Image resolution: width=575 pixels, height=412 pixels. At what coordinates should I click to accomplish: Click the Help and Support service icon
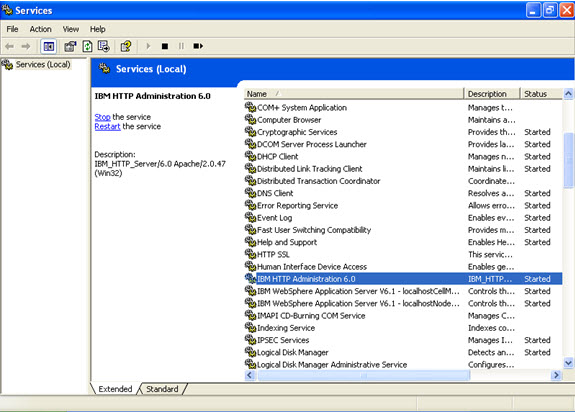250,242
